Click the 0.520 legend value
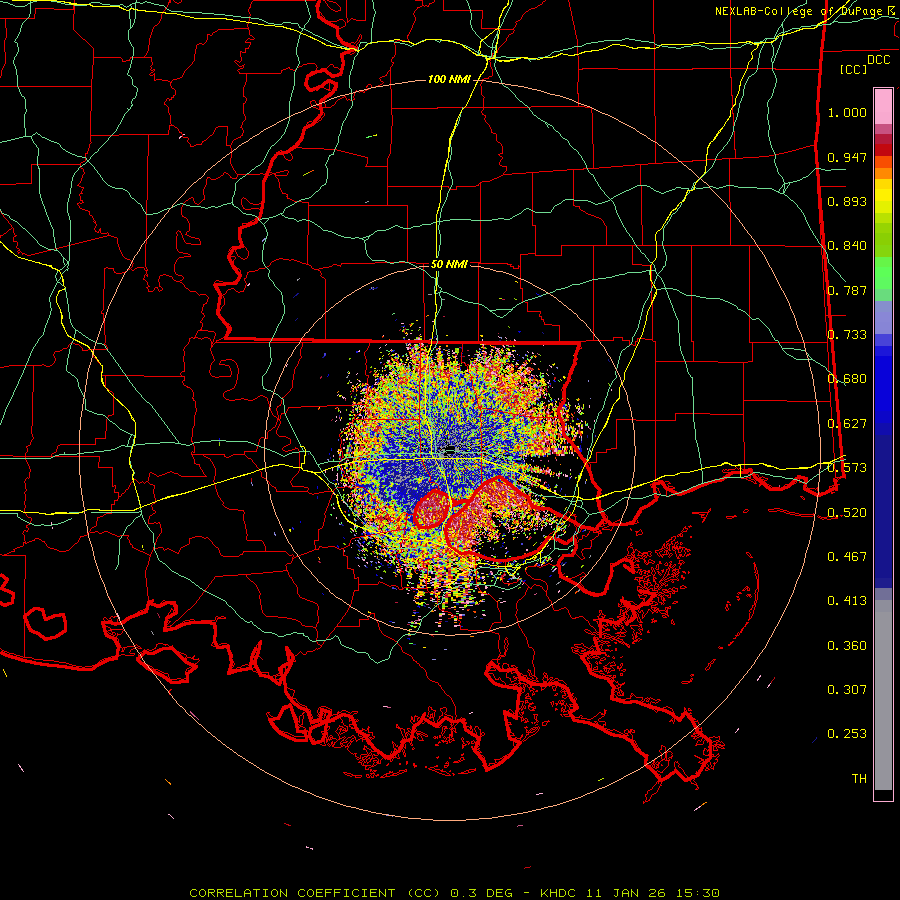The height and width of the screenshot is (900, 900). click(x=847, y=512)
